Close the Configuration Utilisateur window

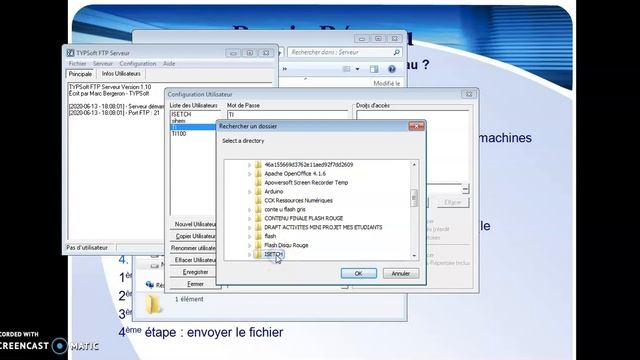[469, 94]
